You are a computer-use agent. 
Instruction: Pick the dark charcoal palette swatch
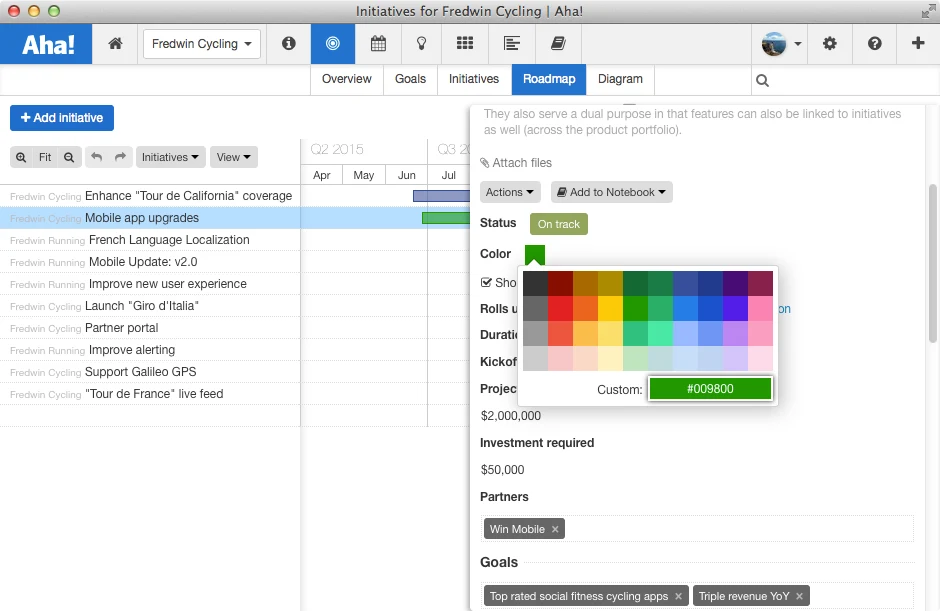click(x=535, y=284)
